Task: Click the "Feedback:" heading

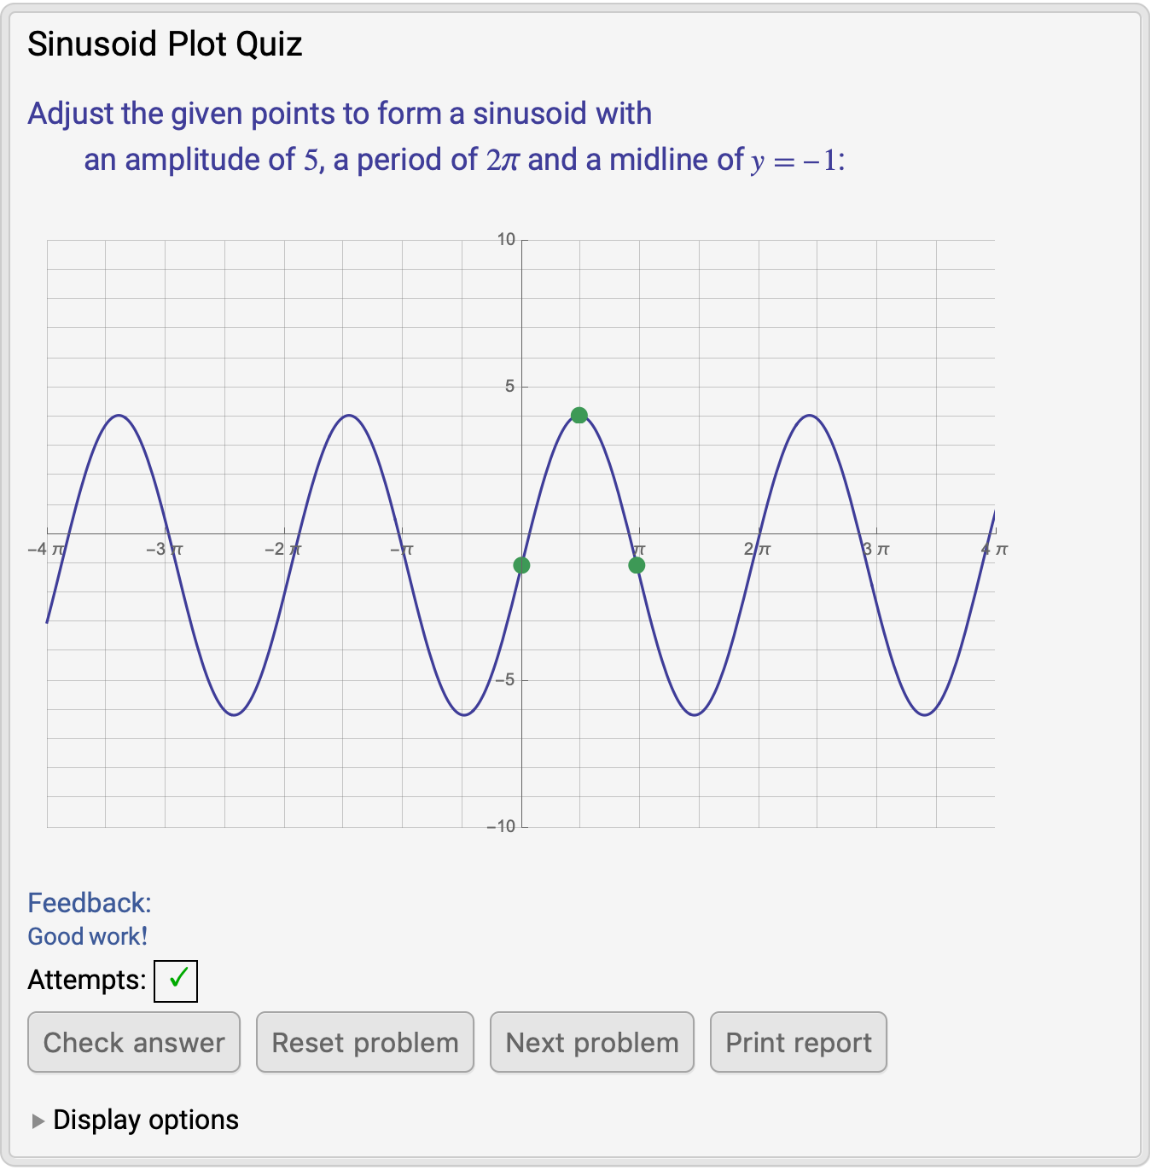Action: [x=89, y=903]
